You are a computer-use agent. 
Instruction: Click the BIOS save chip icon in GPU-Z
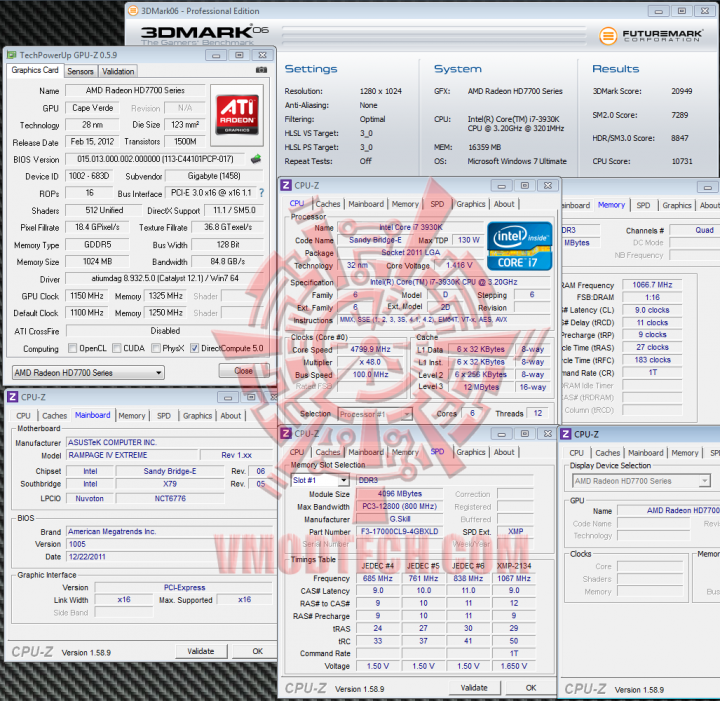tap(256, 159)
